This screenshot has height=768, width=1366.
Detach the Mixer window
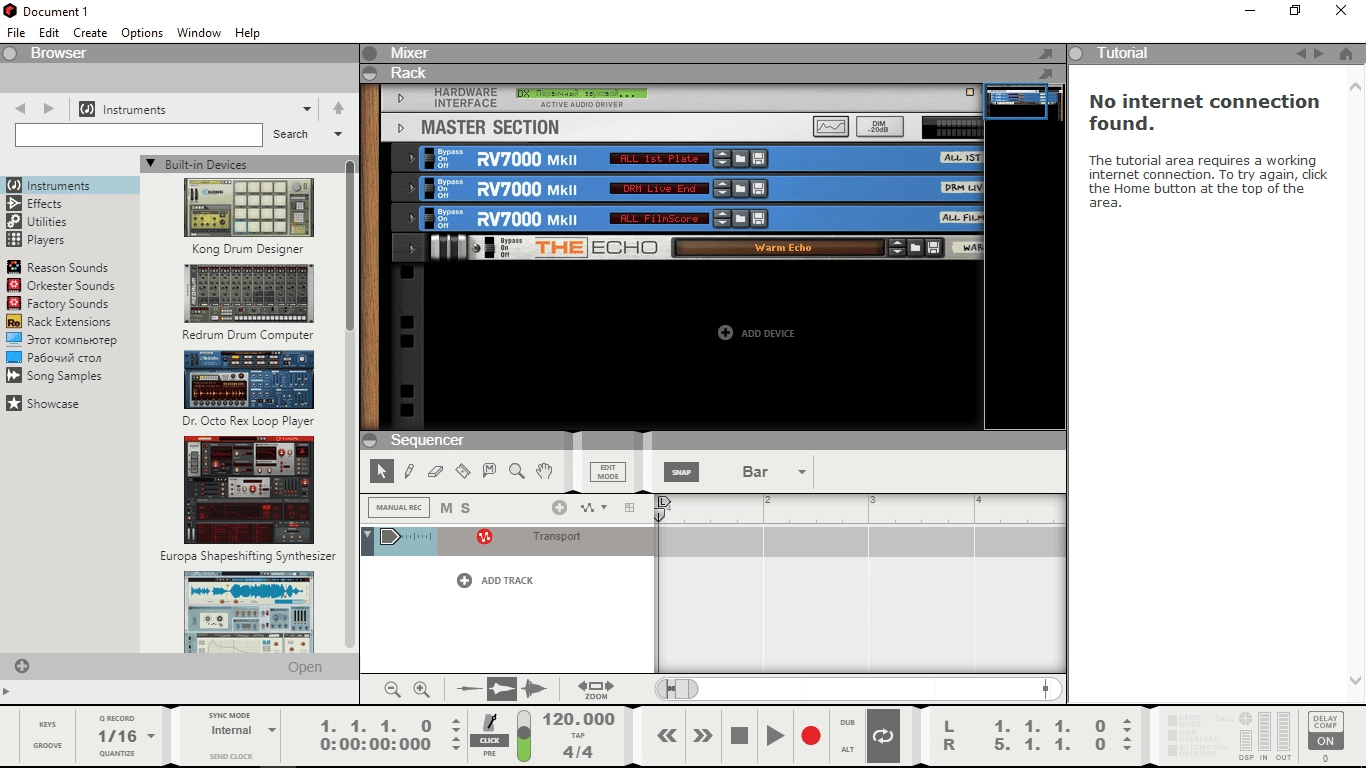[1045, 54]
